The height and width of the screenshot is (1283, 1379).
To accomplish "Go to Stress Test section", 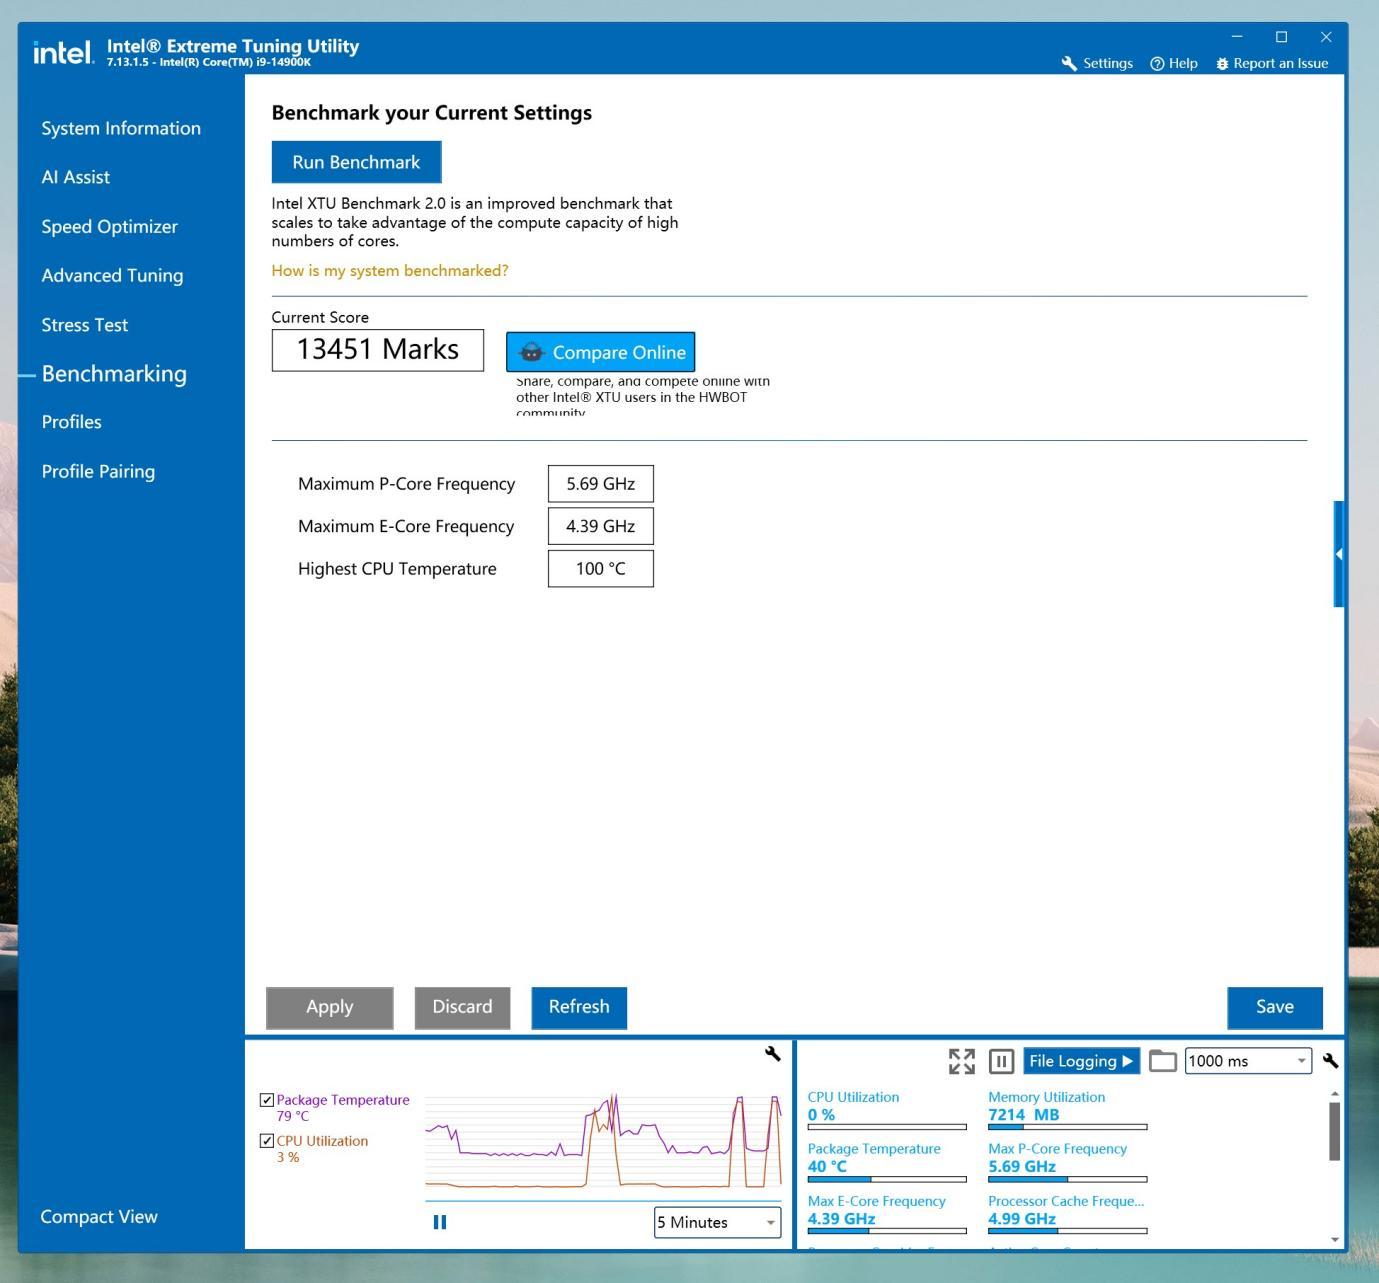I will coord(85,325).
